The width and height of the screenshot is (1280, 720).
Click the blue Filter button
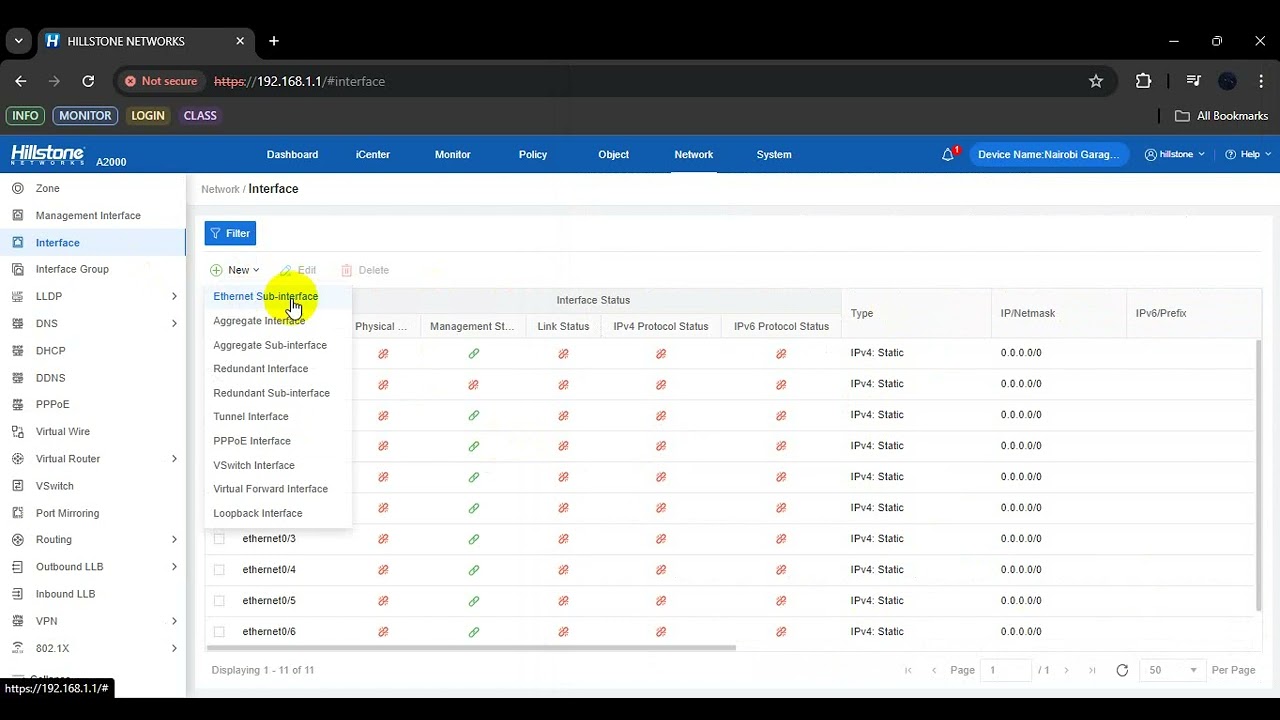(230, 233)
